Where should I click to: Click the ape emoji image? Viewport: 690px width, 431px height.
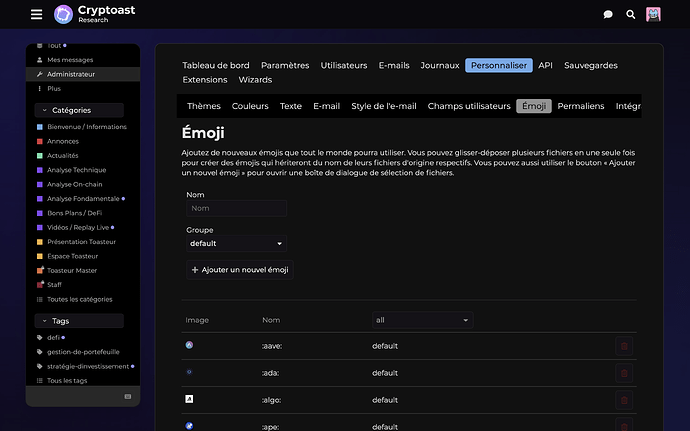tap(189, 426)
